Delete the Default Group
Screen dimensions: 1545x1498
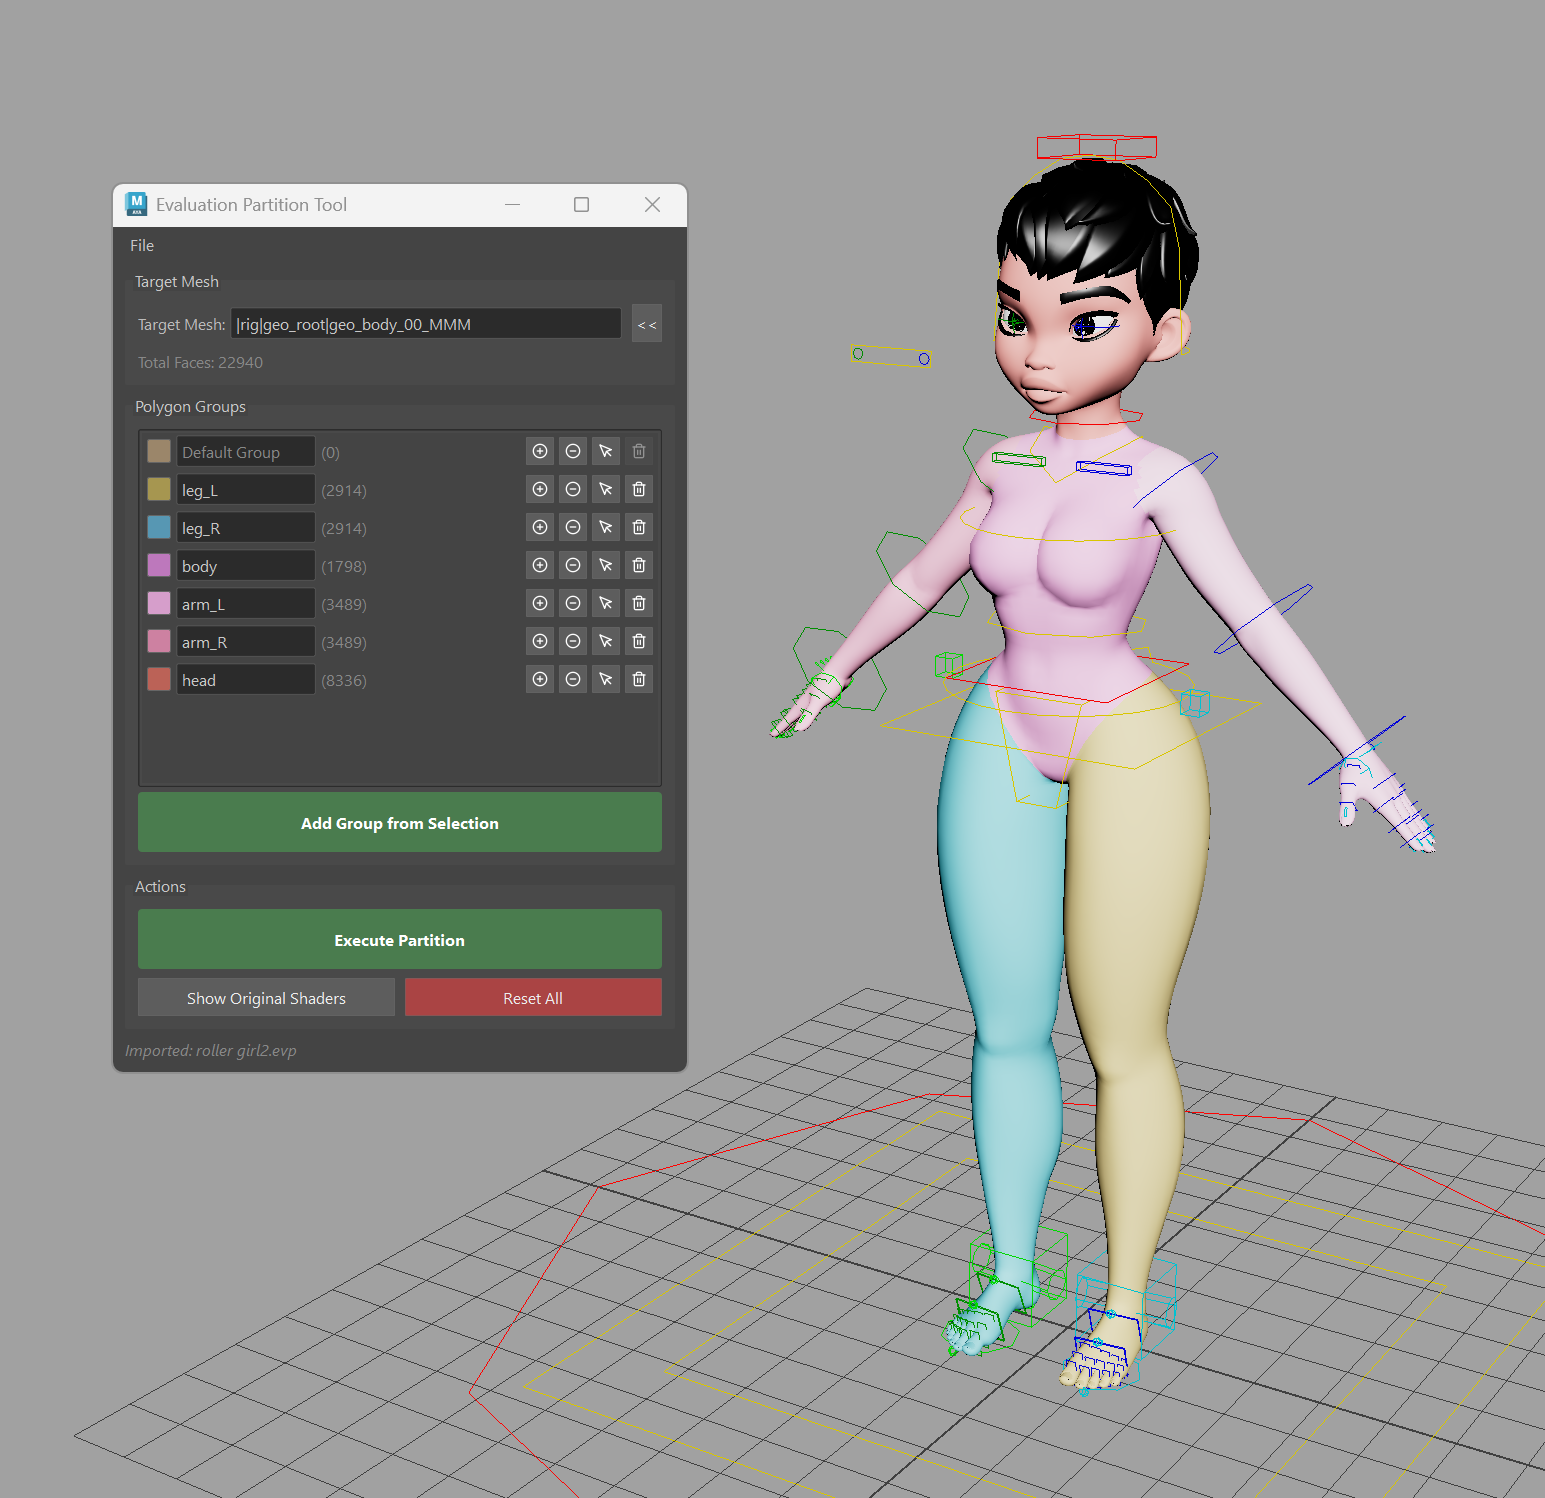[639, 451]
